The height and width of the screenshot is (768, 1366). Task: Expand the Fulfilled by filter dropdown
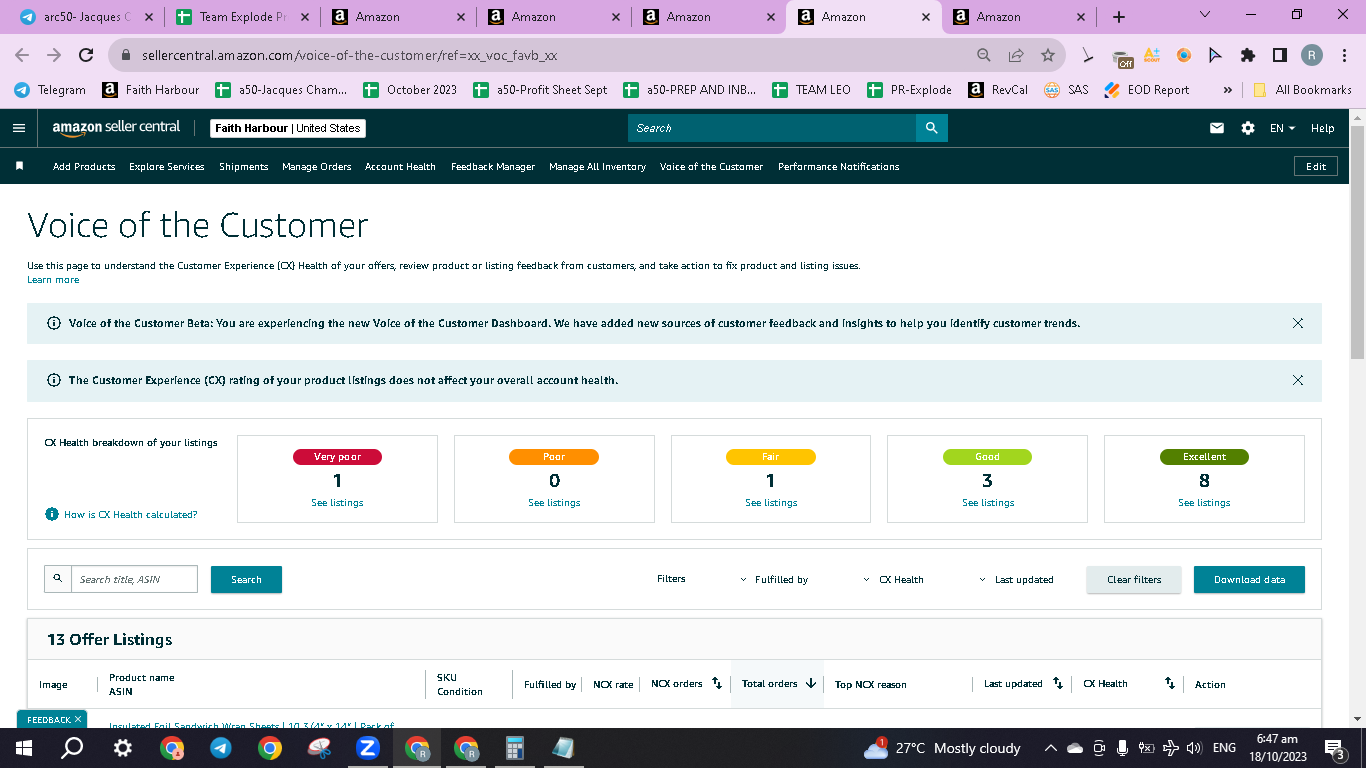[x=774, y=579]
